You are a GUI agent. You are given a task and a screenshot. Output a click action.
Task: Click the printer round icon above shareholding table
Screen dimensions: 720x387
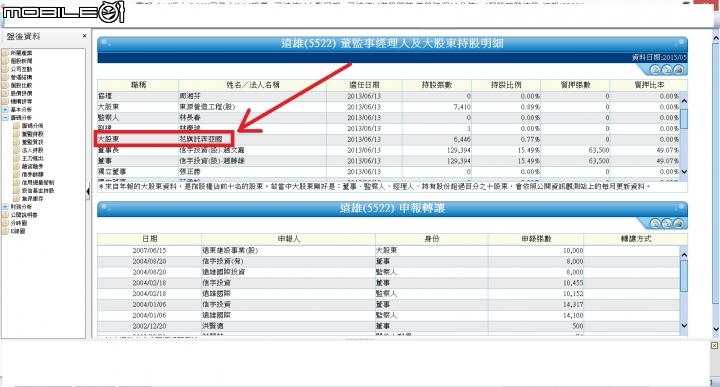pos(678,70)
